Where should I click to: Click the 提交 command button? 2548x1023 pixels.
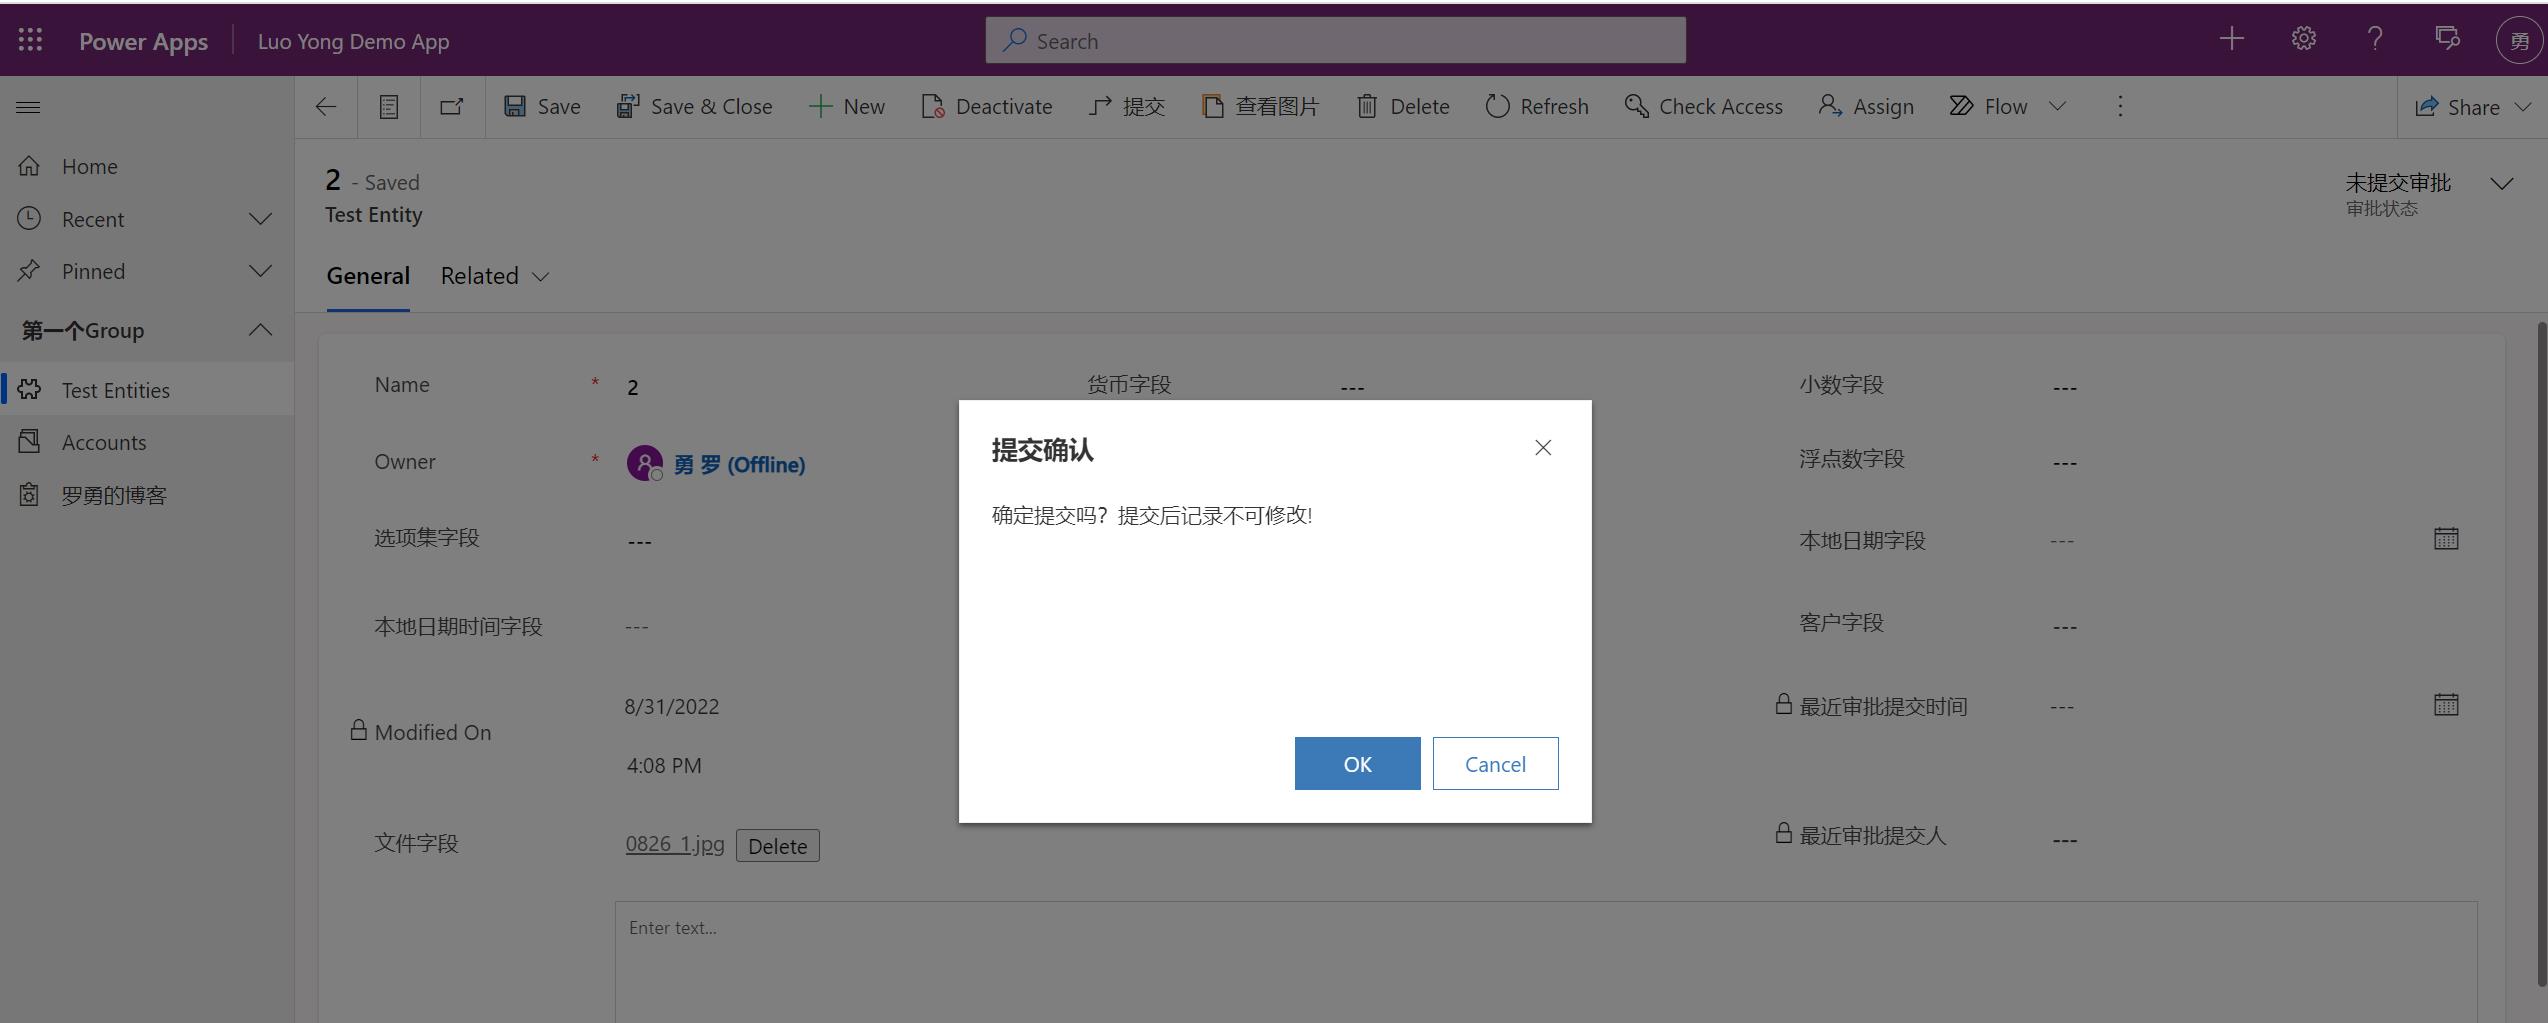coord(1127,107)
